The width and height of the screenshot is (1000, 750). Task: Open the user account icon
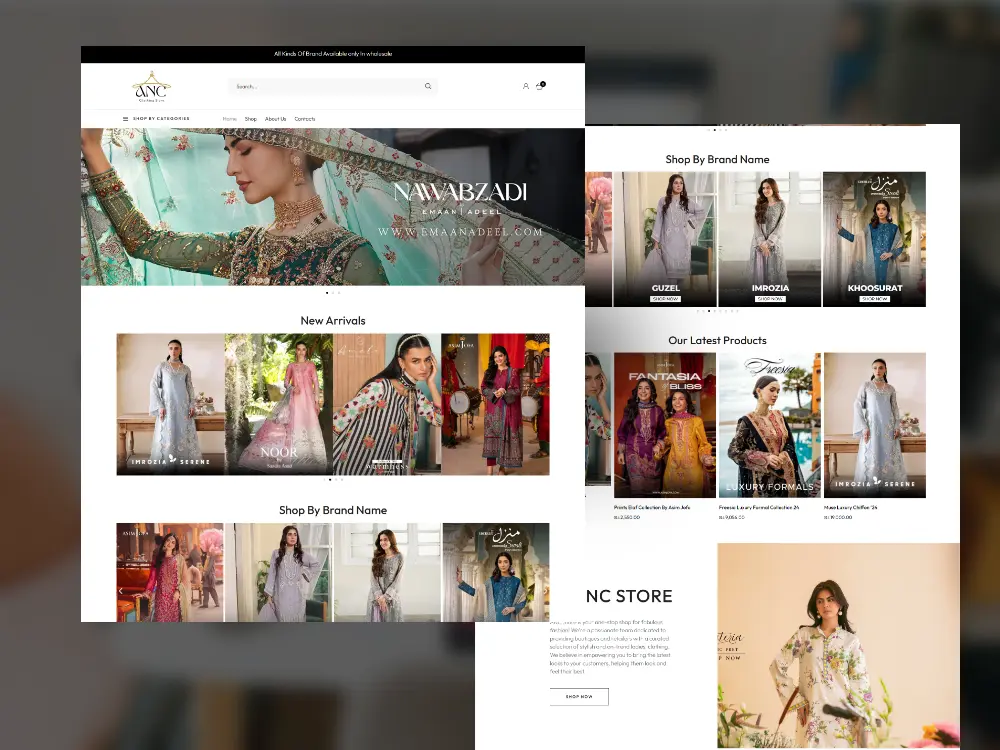526,86
